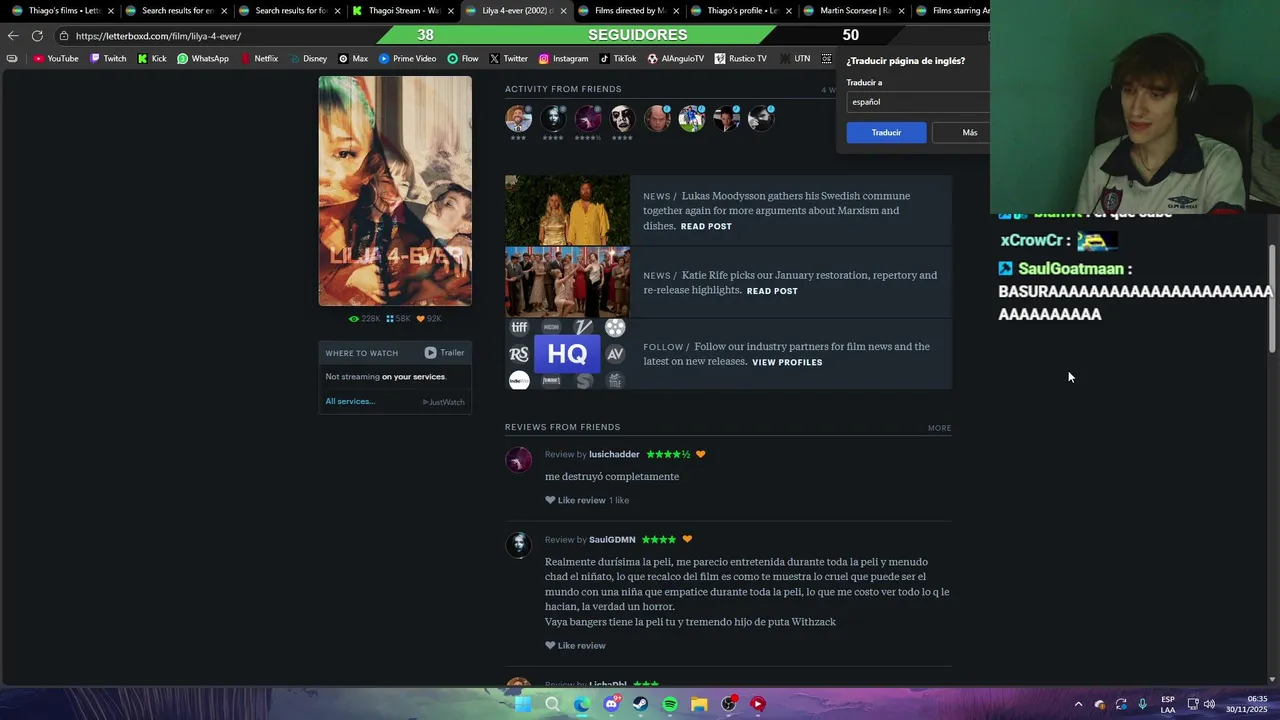The height and width of the screenshot is (720, 1280).
Task: Open the Rustico TV bookmark
Action: [x=741, y=59]
